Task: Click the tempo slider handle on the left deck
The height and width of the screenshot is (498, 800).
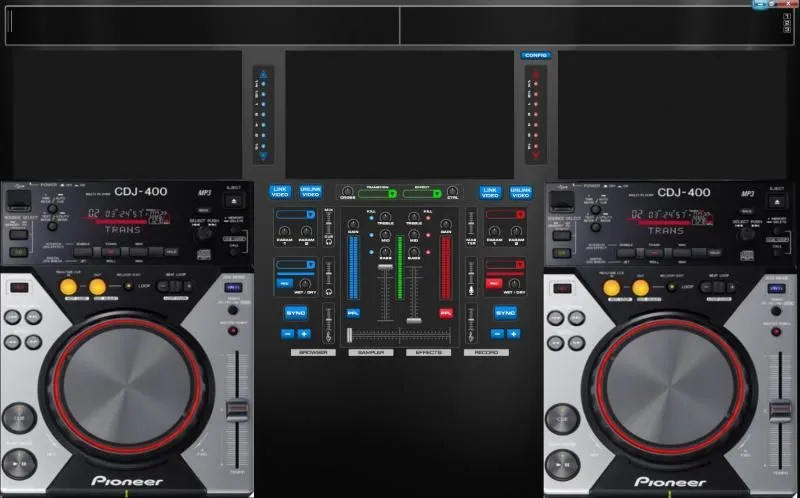Action: pyautogui.click(x=237, y=411)
